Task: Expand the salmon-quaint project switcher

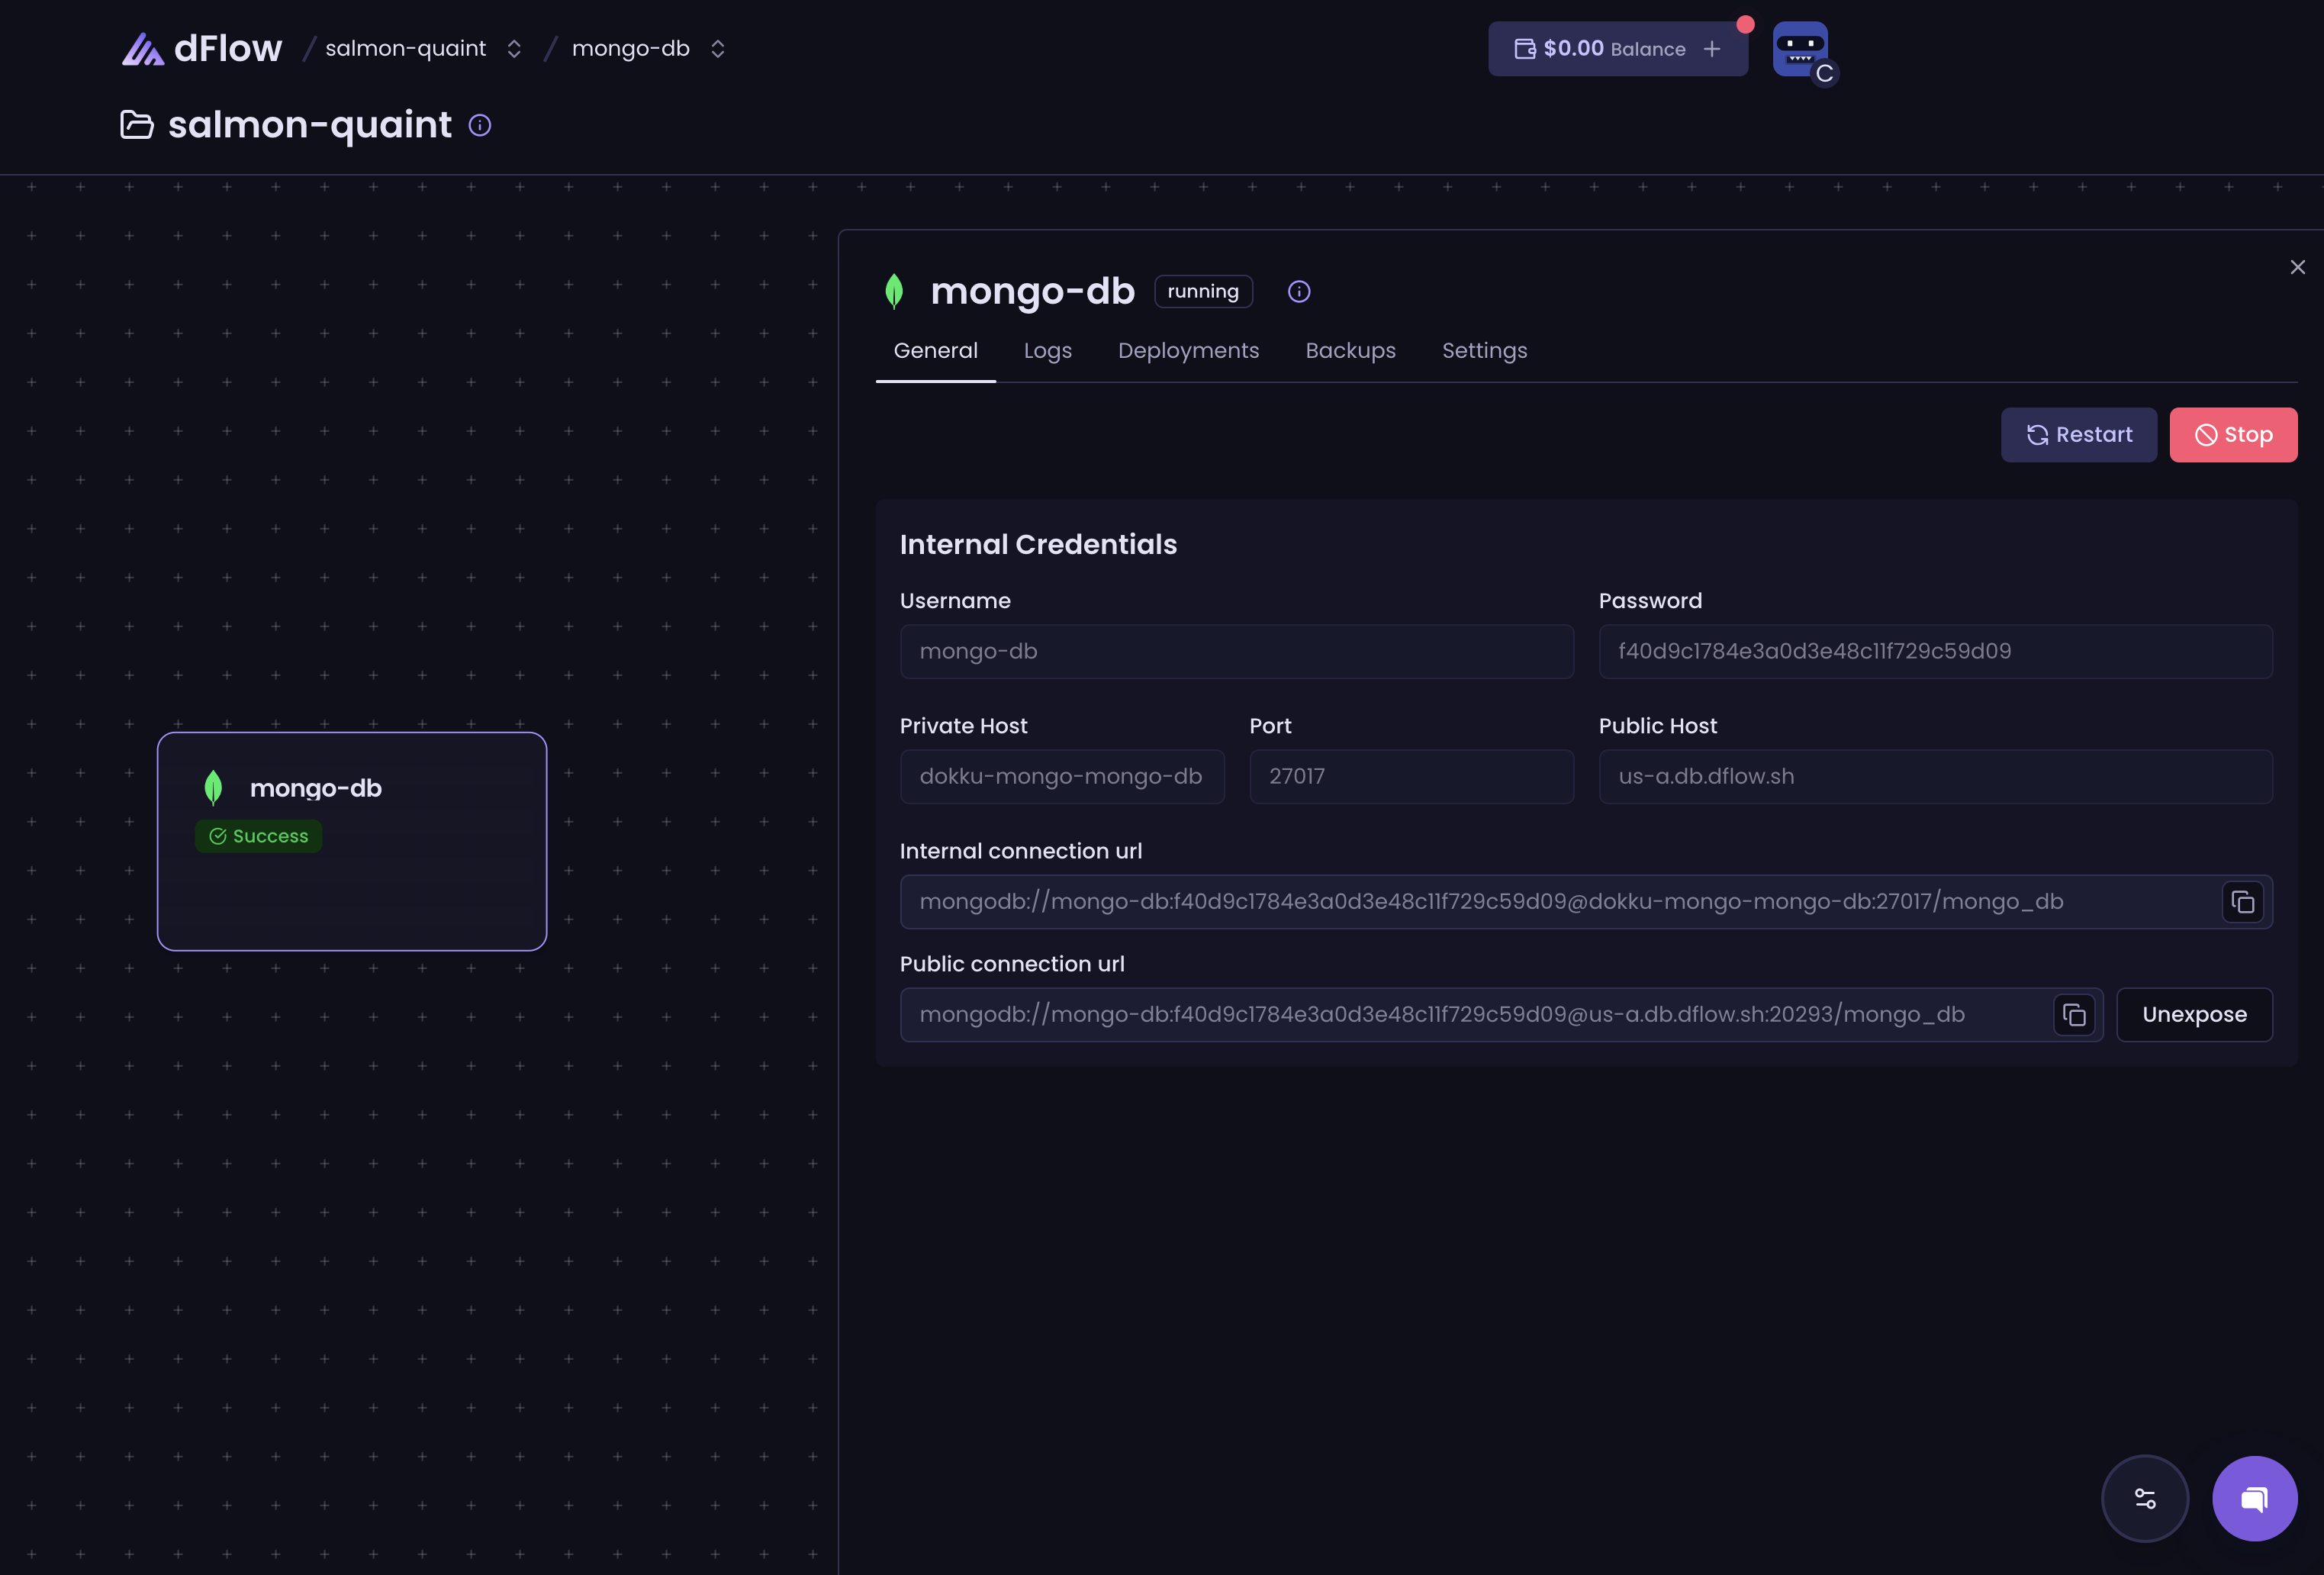Action: (514, 49)
